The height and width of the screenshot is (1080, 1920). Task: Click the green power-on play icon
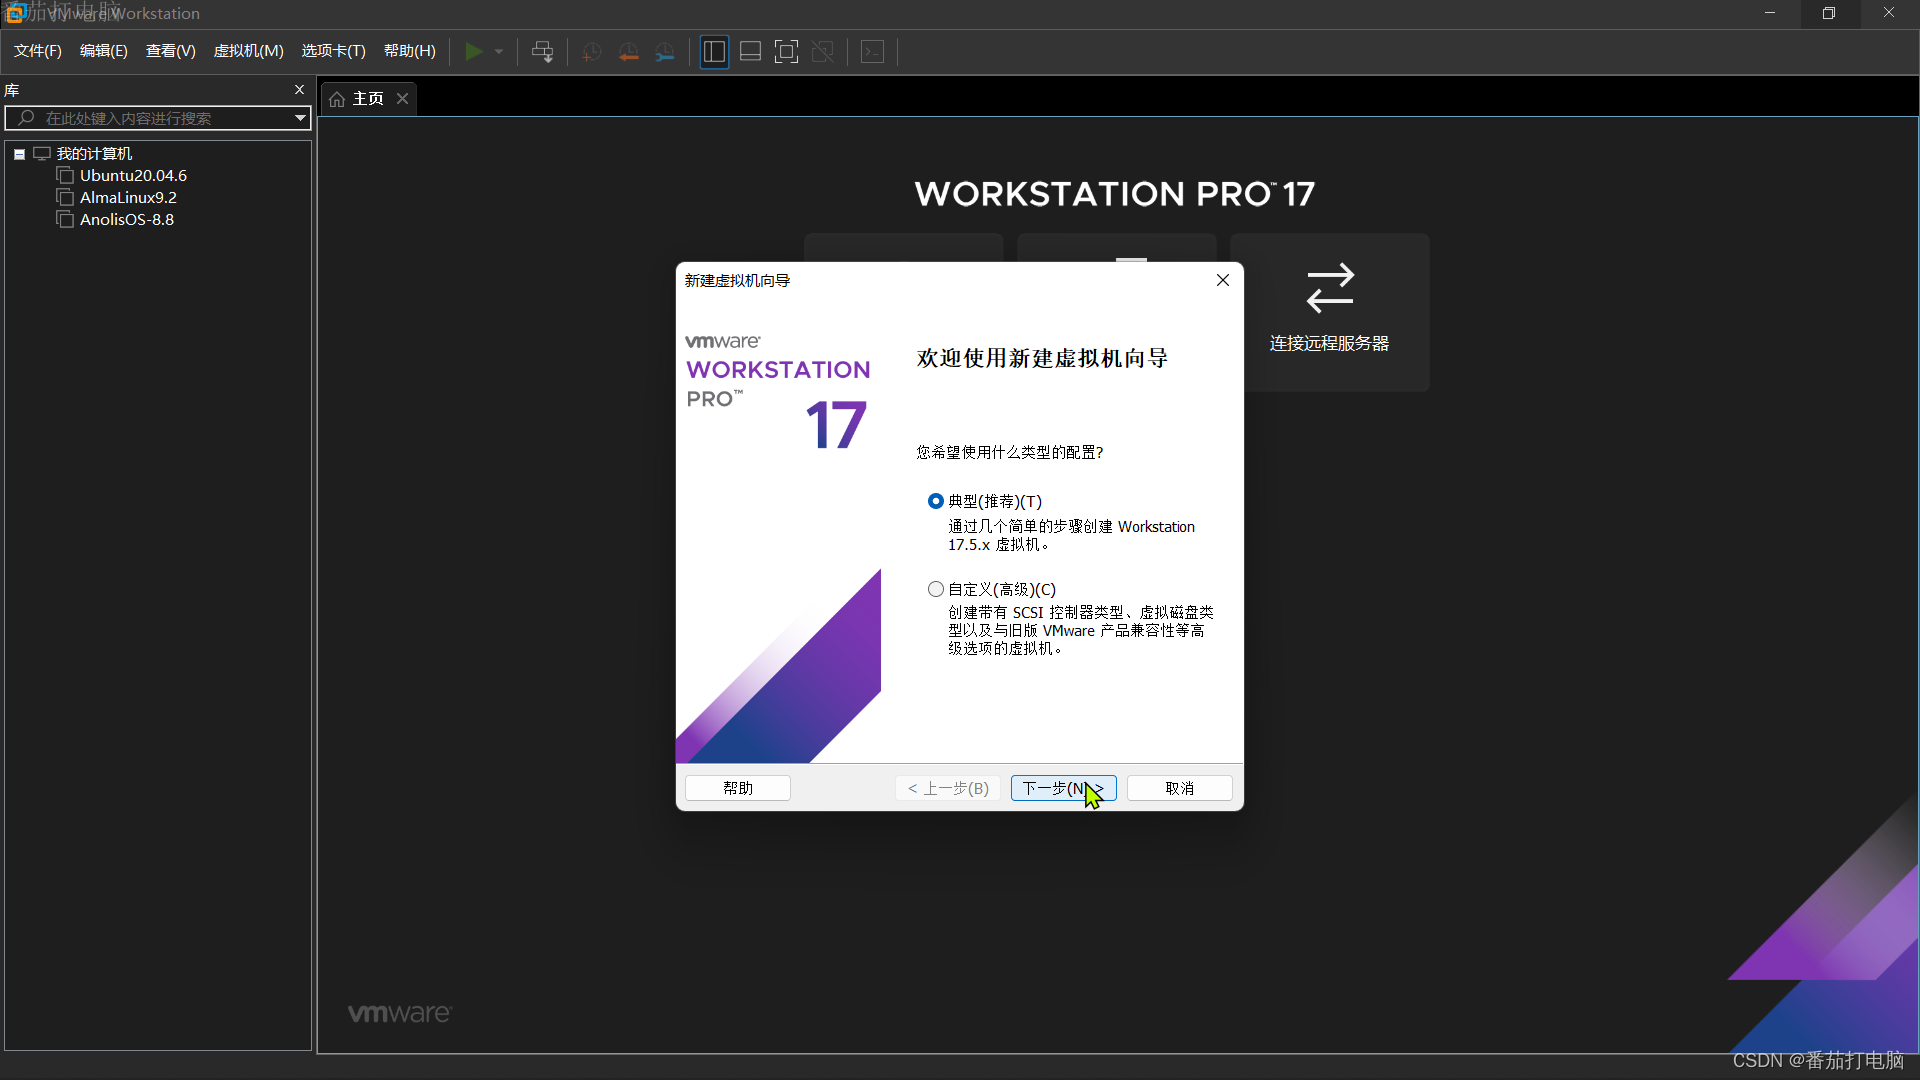(474, 51)
